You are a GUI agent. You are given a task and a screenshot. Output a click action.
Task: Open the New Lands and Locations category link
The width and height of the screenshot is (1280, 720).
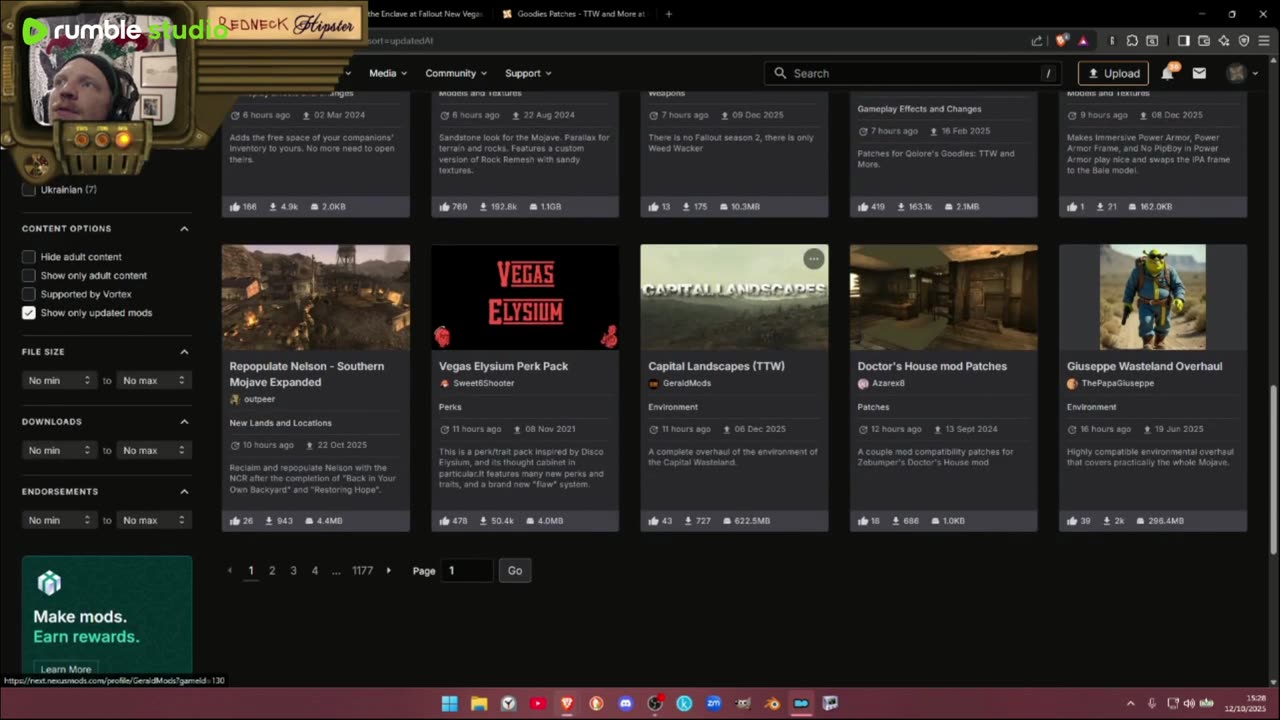(280, 423)
